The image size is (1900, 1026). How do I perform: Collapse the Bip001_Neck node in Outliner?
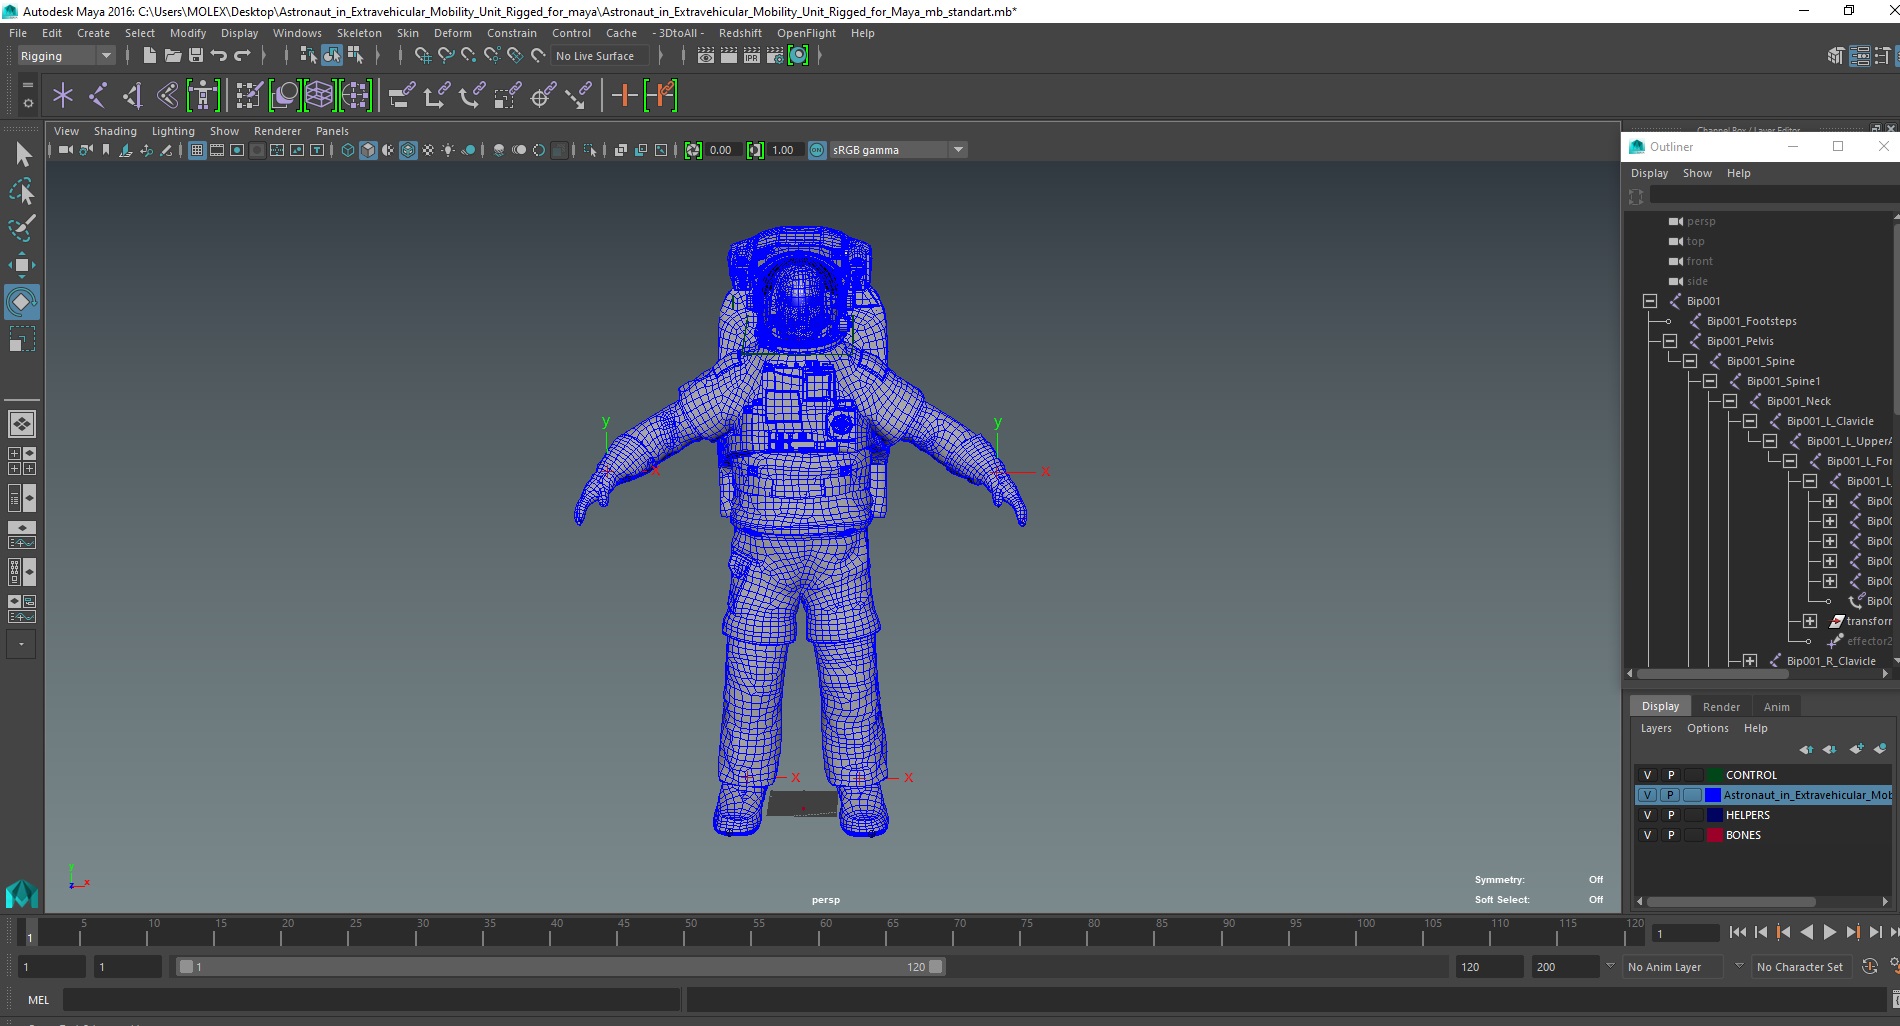click(x=1730, y=401)
